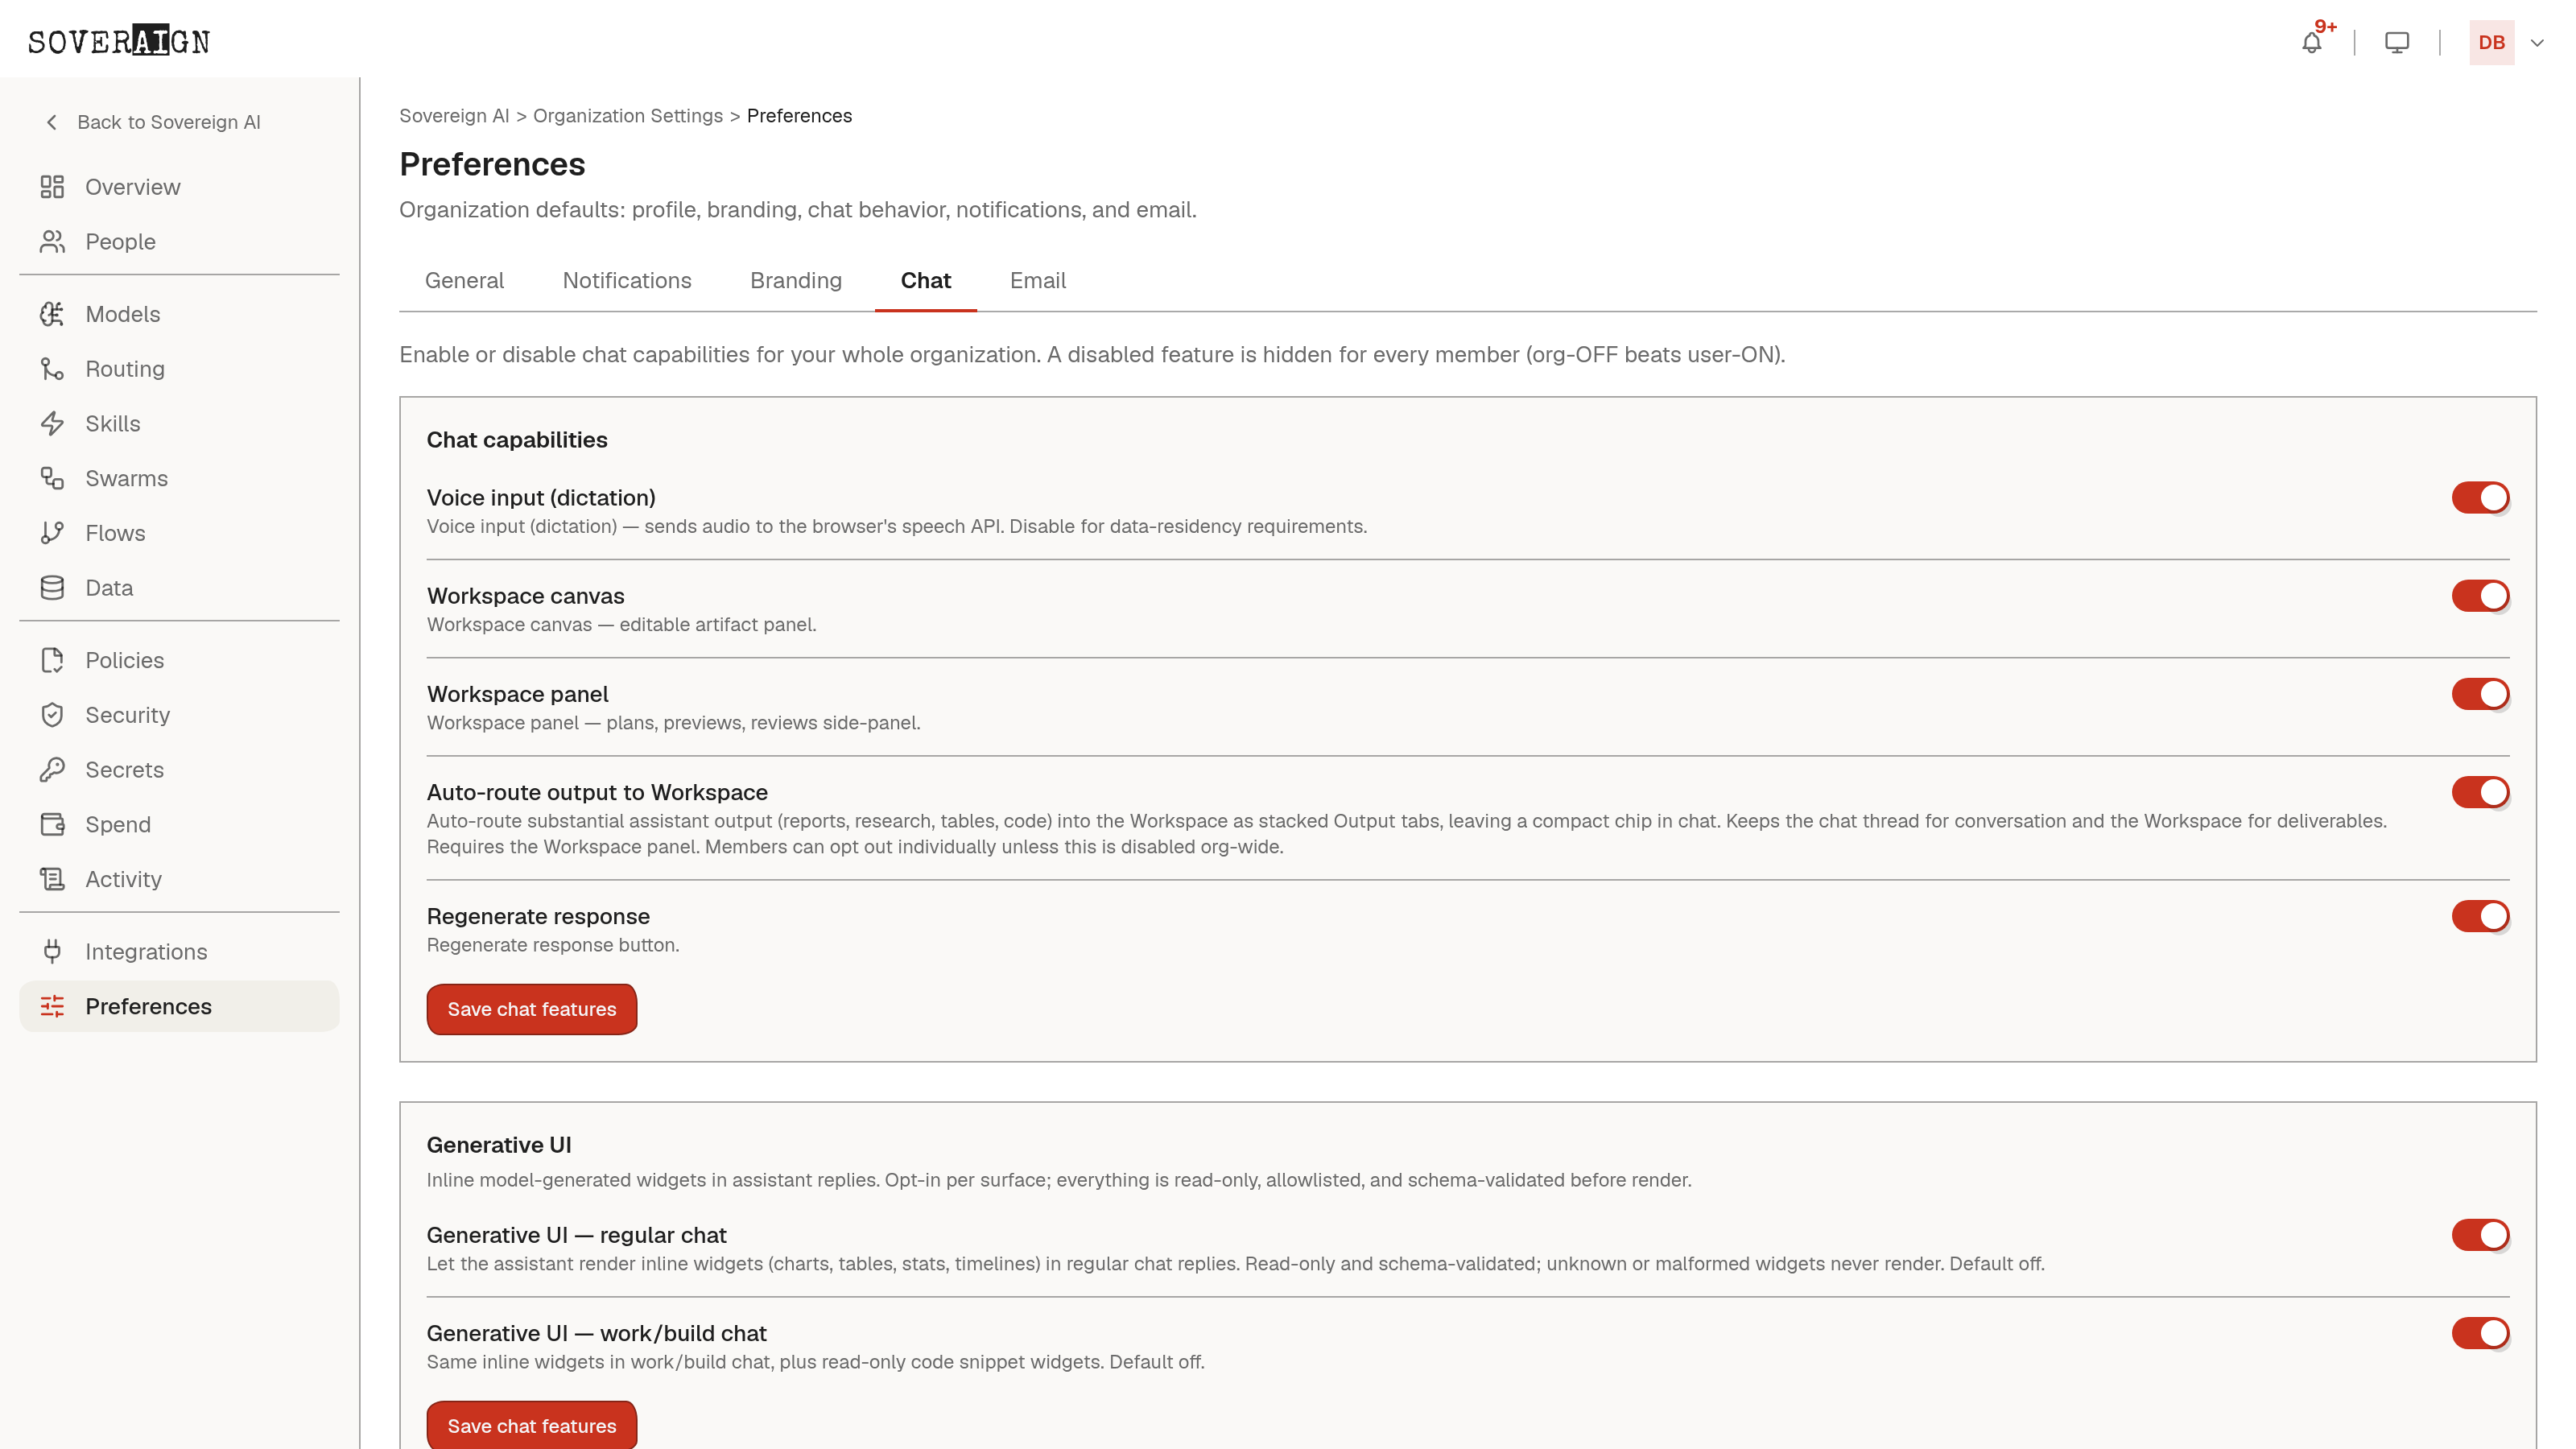The image size is (2576, 1449).
Task: Navigate to People page
Action: [179, 242]
